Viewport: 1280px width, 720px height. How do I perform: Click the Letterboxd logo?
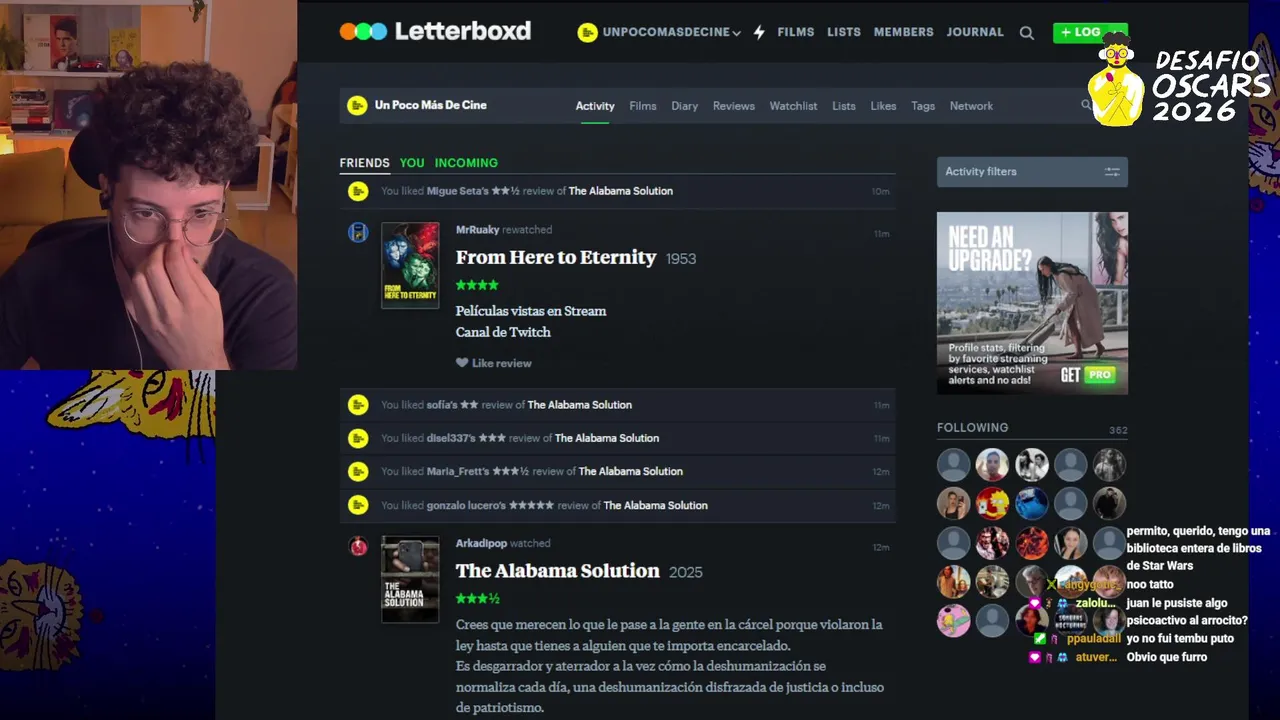pyautogui.click(x=435, y=31)
